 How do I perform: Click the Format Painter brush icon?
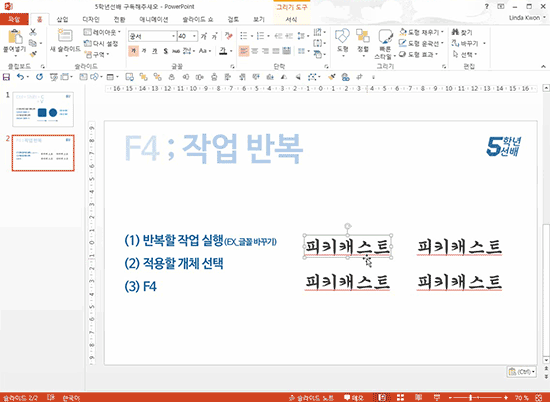click(33, 54)
